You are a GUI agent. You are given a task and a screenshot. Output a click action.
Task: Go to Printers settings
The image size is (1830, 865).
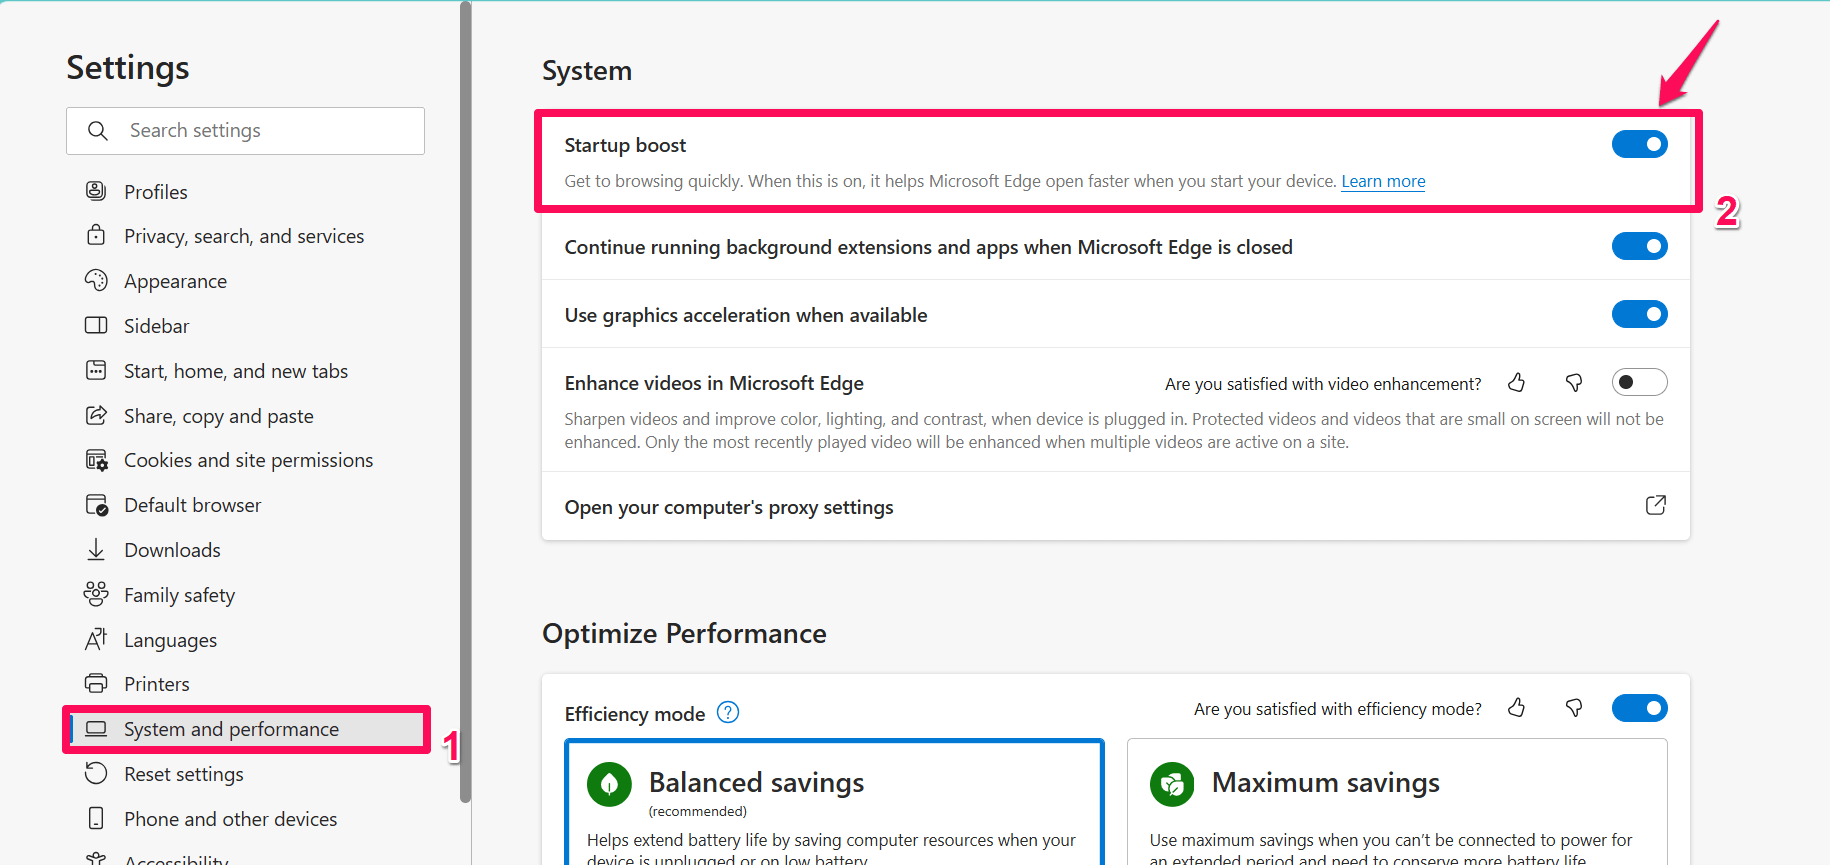click(x=156, y=684)
